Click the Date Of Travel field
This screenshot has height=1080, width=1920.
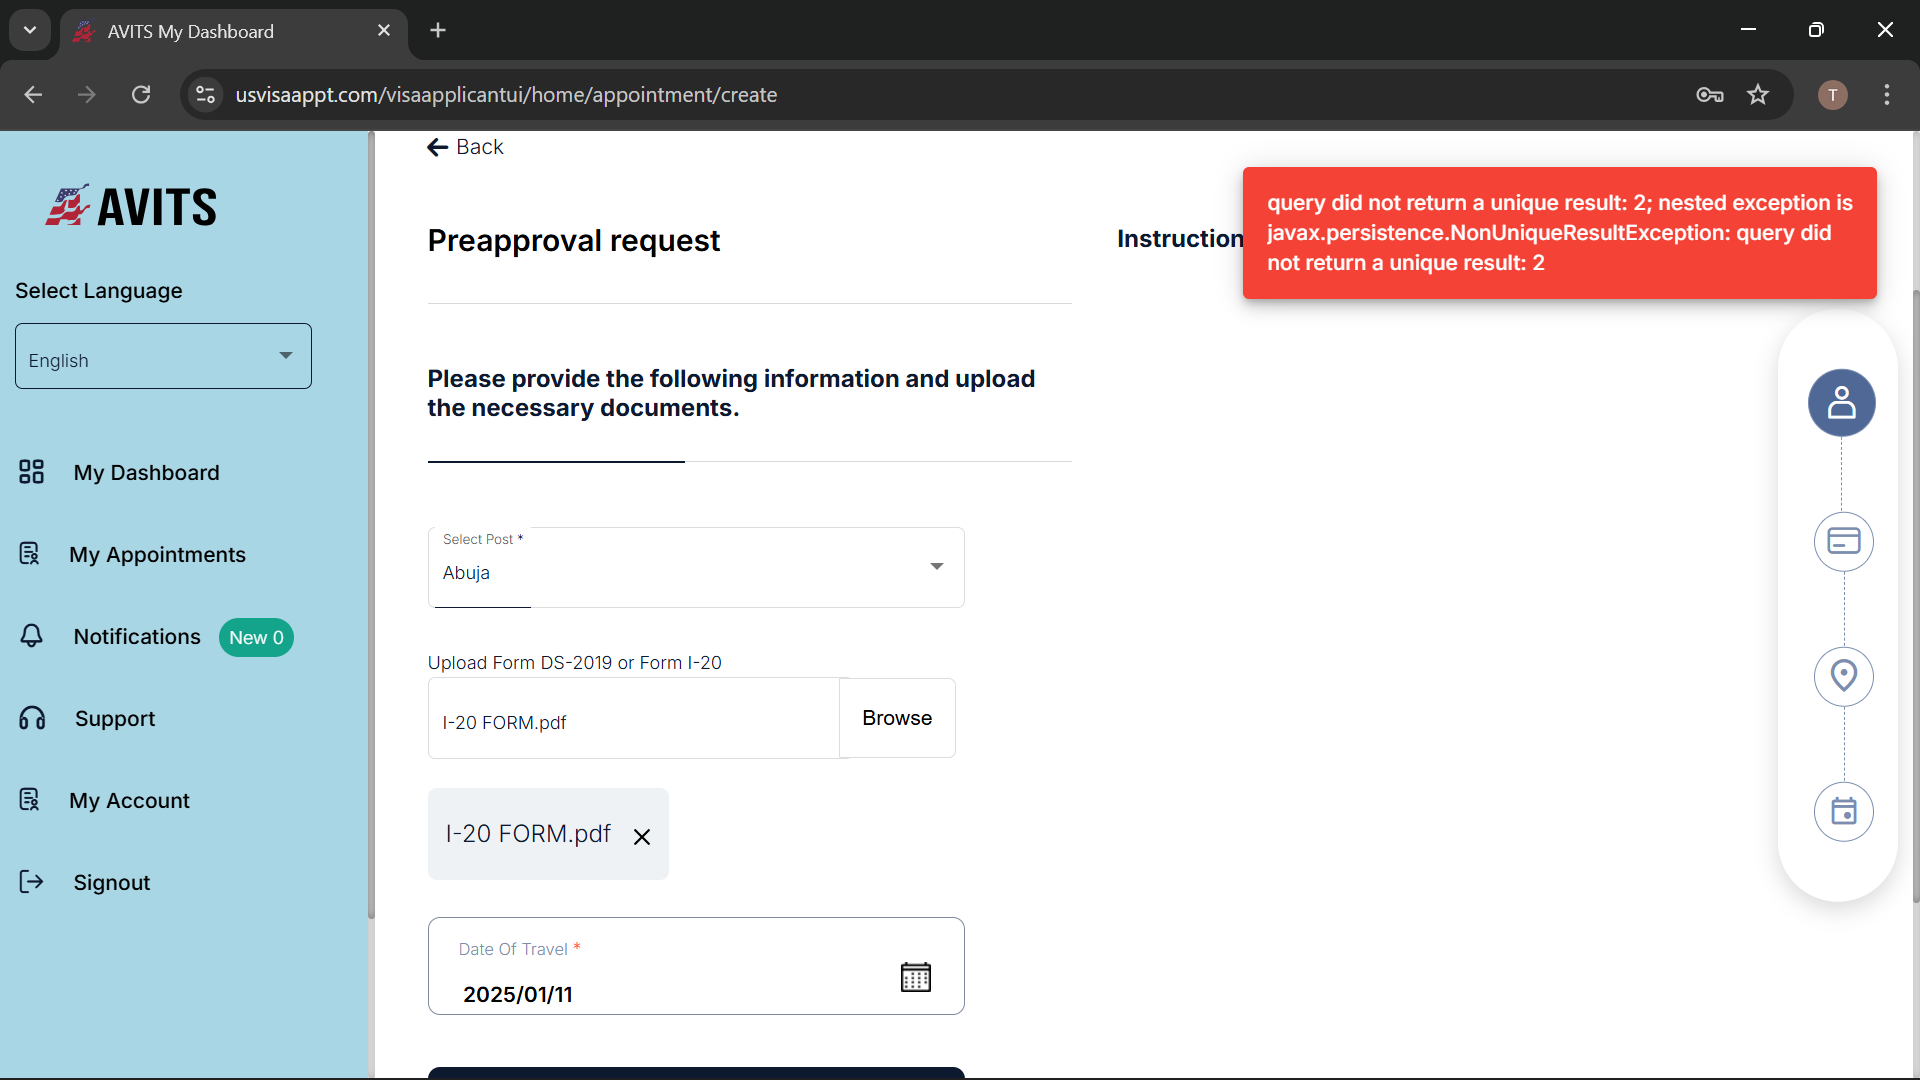696,966
